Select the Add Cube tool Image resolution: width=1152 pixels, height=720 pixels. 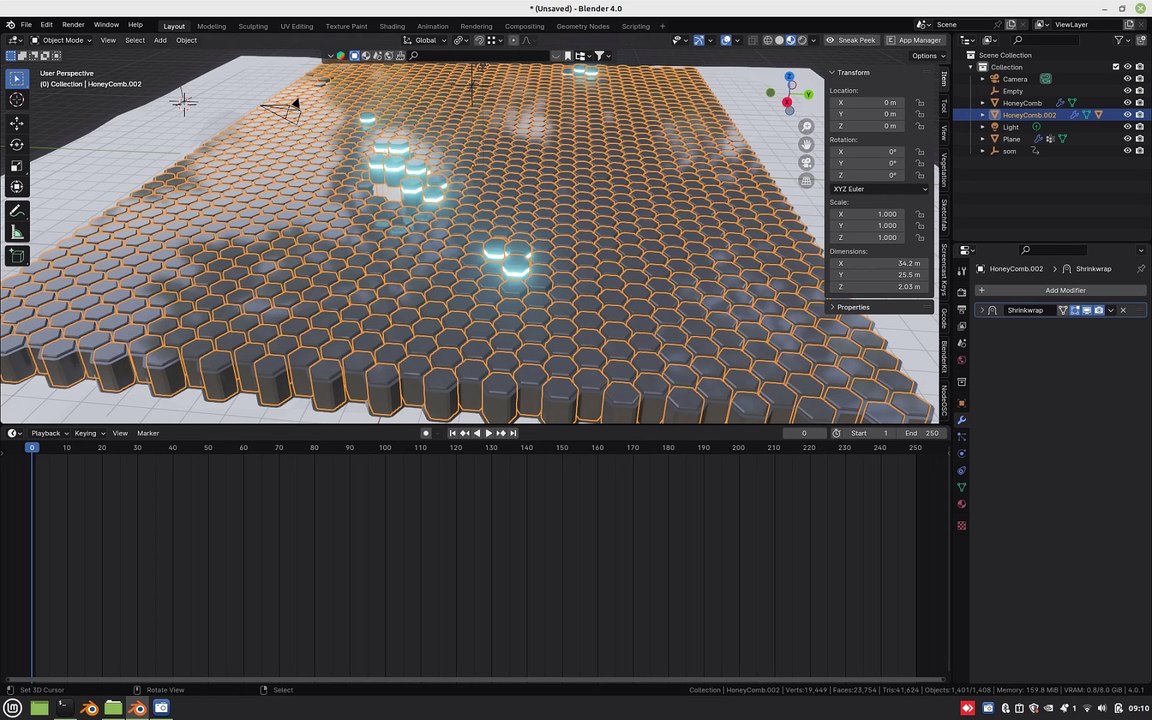pyautogui.click(x=16, y=256)
